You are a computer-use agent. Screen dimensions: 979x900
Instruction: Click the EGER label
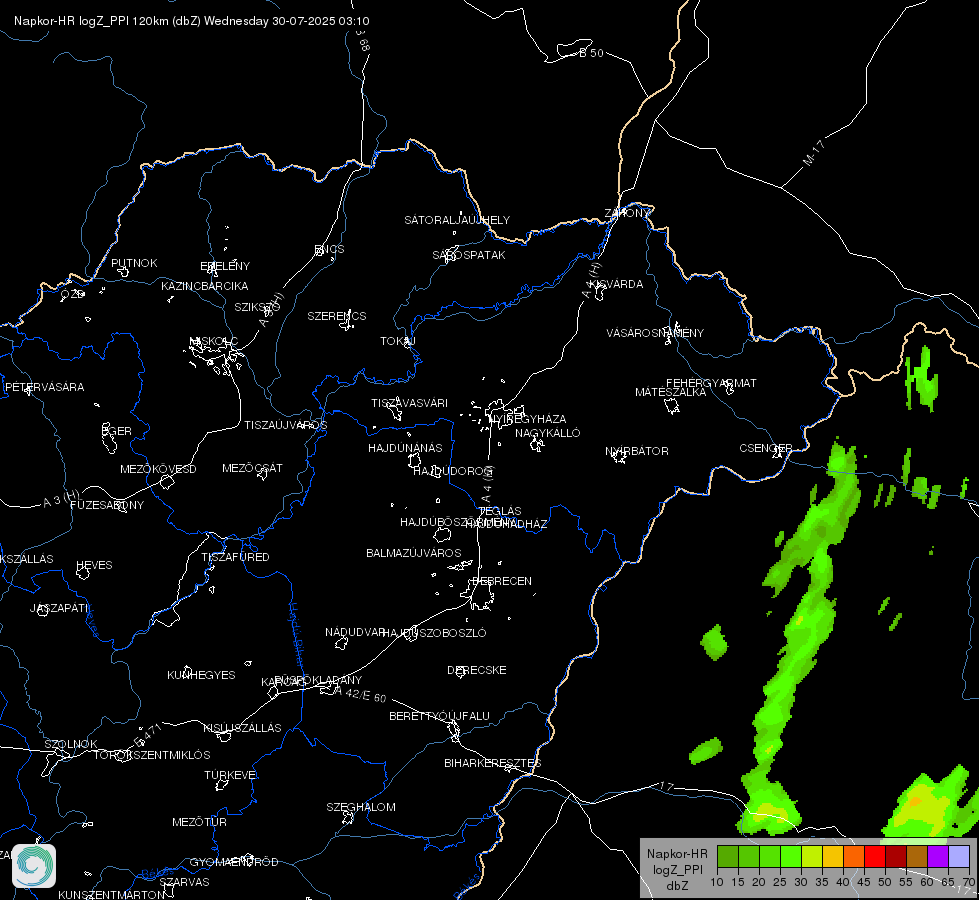coord(117,431)
